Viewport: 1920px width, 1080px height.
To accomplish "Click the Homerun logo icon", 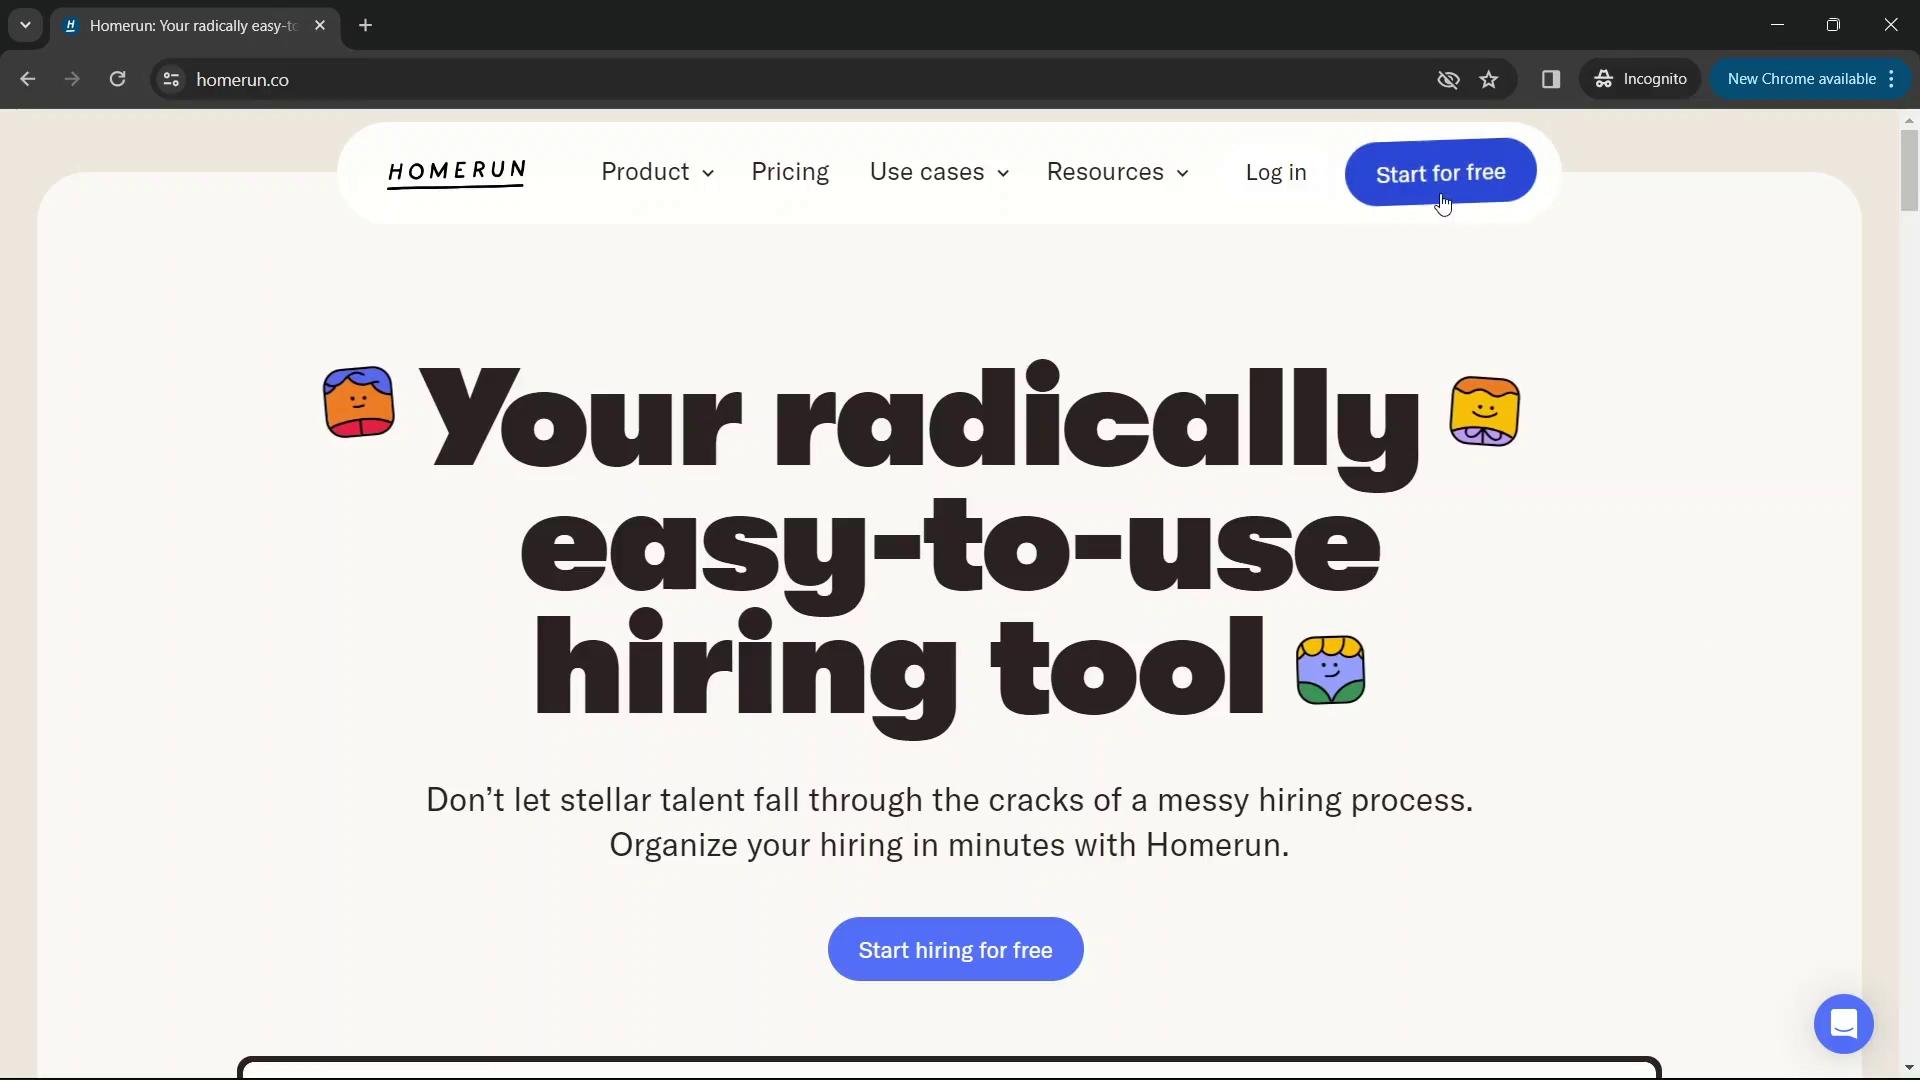I will tap(456, 171).
